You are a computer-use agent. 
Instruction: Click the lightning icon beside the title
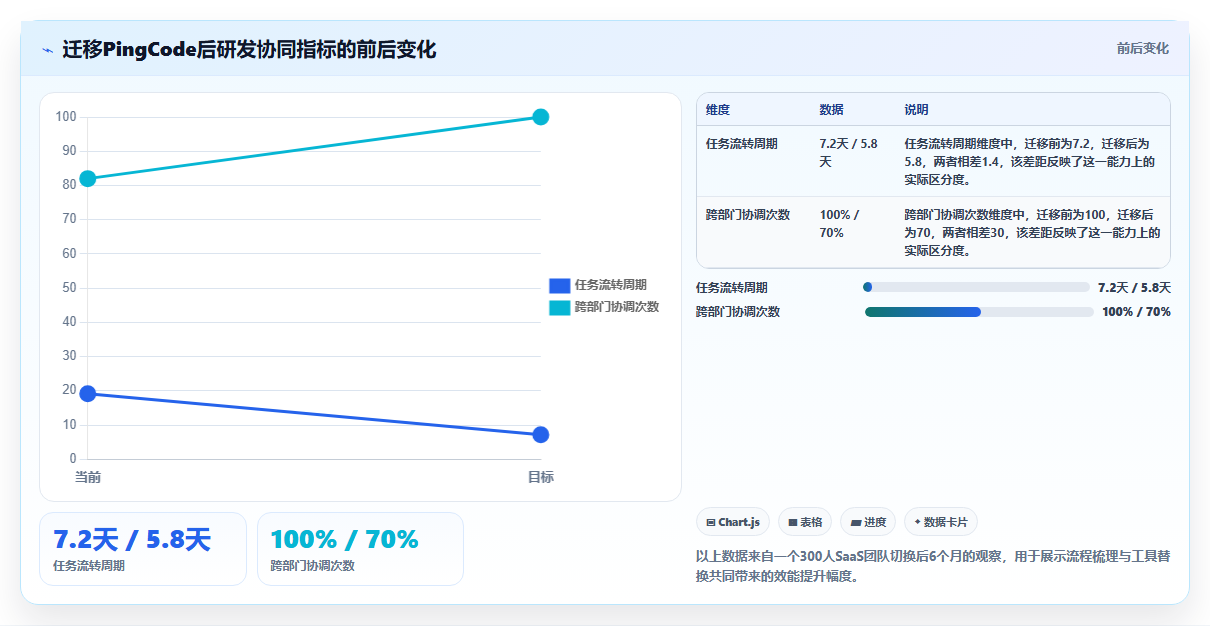(47, 50)
